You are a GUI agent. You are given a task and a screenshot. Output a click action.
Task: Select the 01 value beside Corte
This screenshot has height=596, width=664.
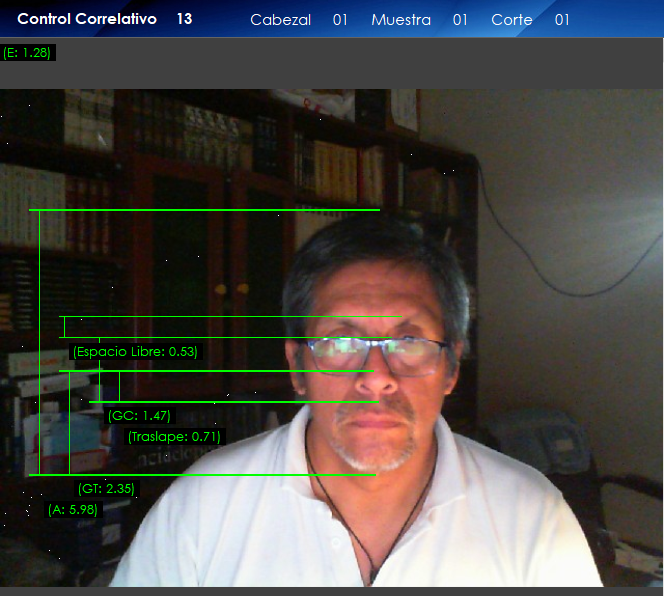tap(562, 20)
